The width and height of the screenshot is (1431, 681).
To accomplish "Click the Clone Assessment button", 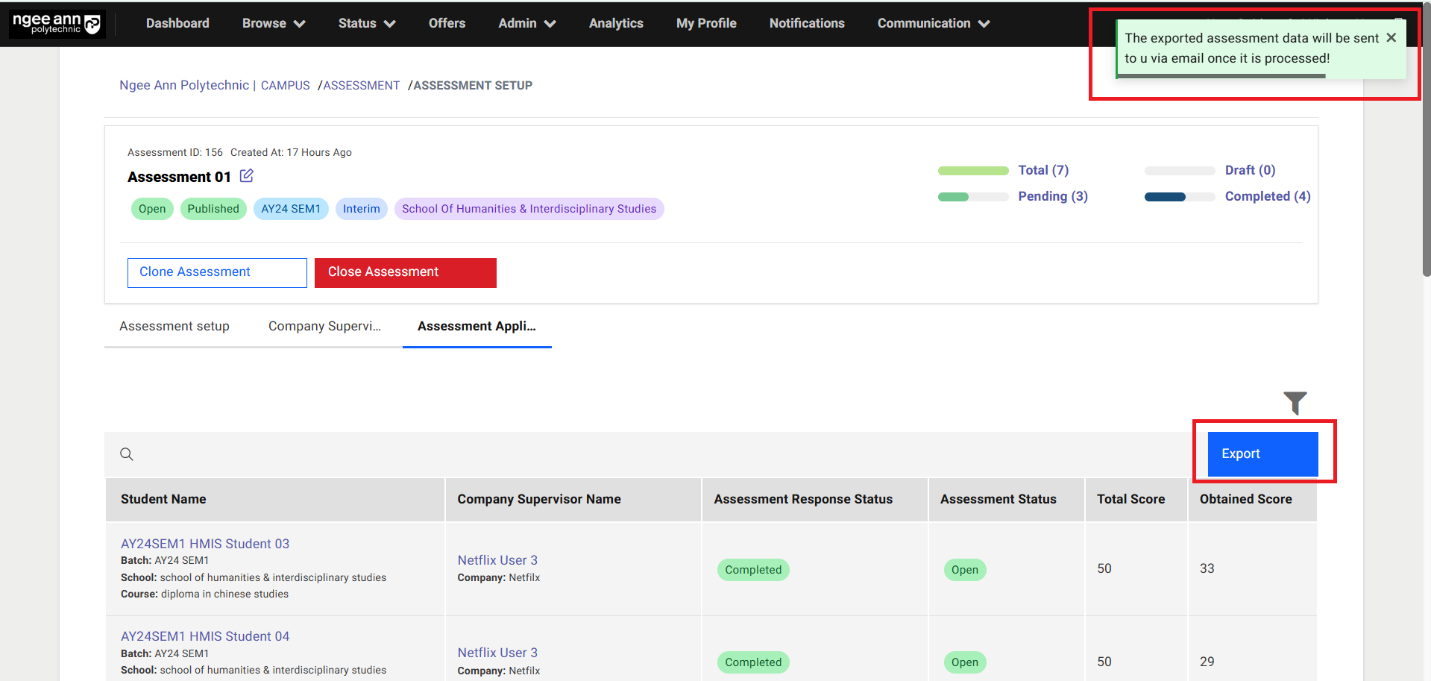I will (216, 272).
